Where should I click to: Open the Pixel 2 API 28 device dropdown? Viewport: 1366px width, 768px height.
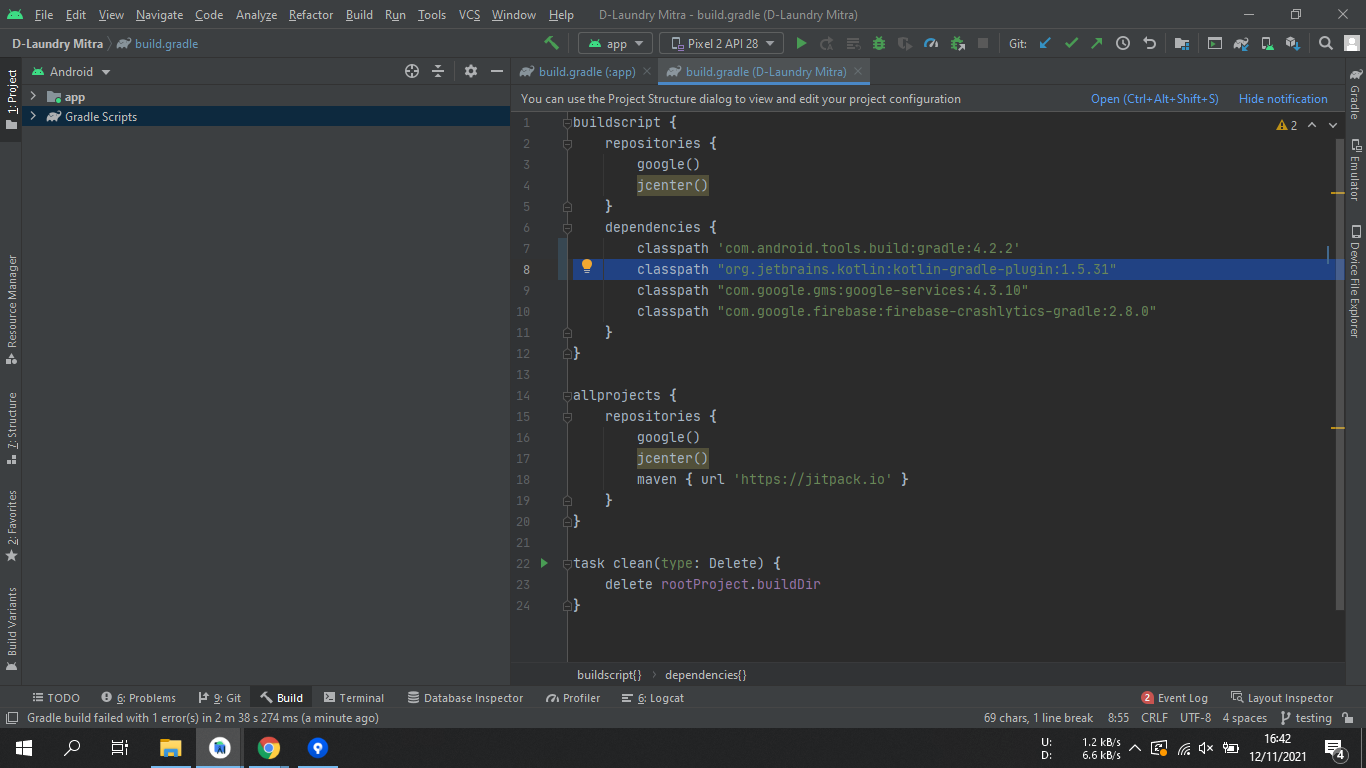coord(722,43)
